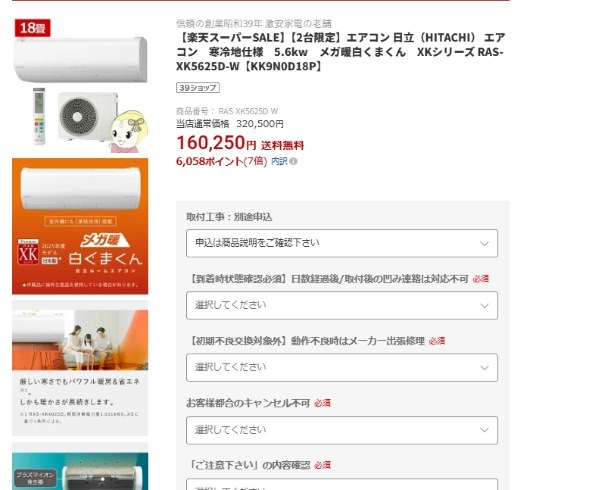View the main air conditioner product image

tap(80, 85)
